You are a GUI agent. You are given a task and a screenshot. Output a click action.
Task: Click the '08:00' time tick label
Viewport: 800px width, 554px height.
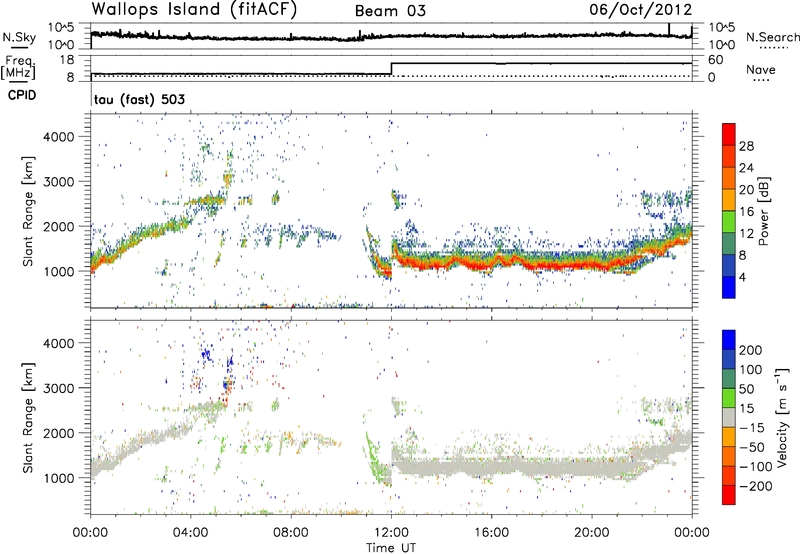tap(291, 533)
